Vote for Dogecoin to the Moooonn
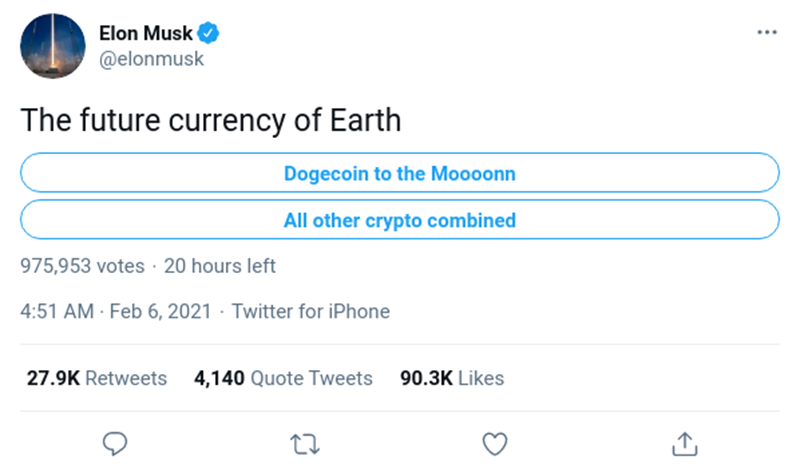Image resolution: width=800 pixels, height=476 pixels. coord(399,173)
